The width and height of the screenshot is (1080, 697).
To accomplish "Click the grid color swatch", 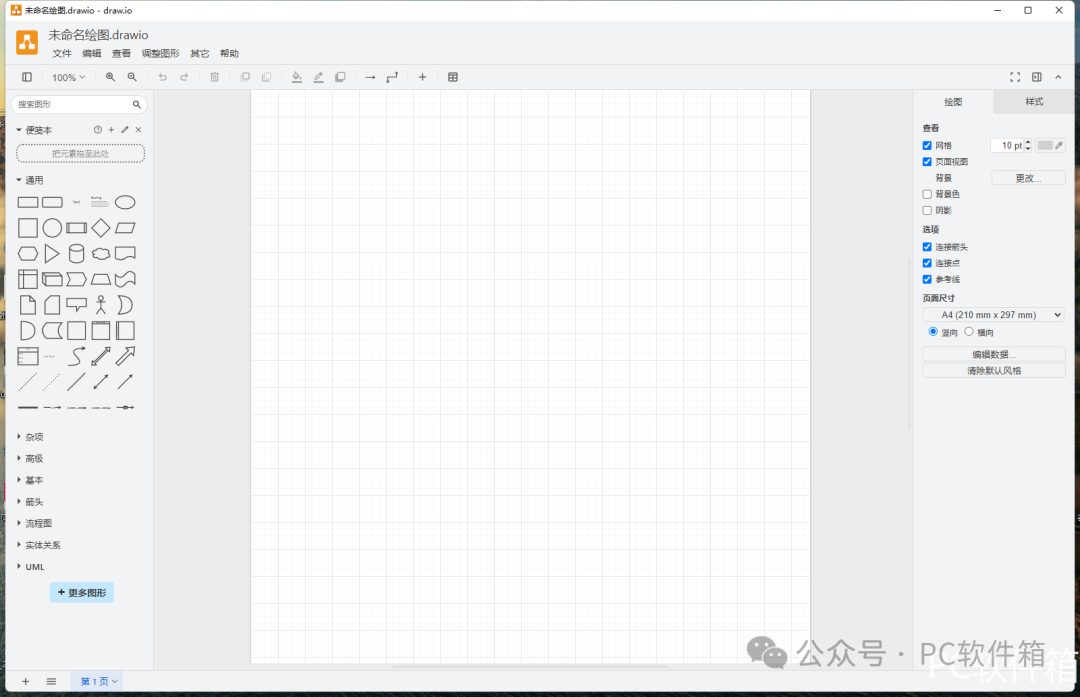I will tap(1045, 146).
